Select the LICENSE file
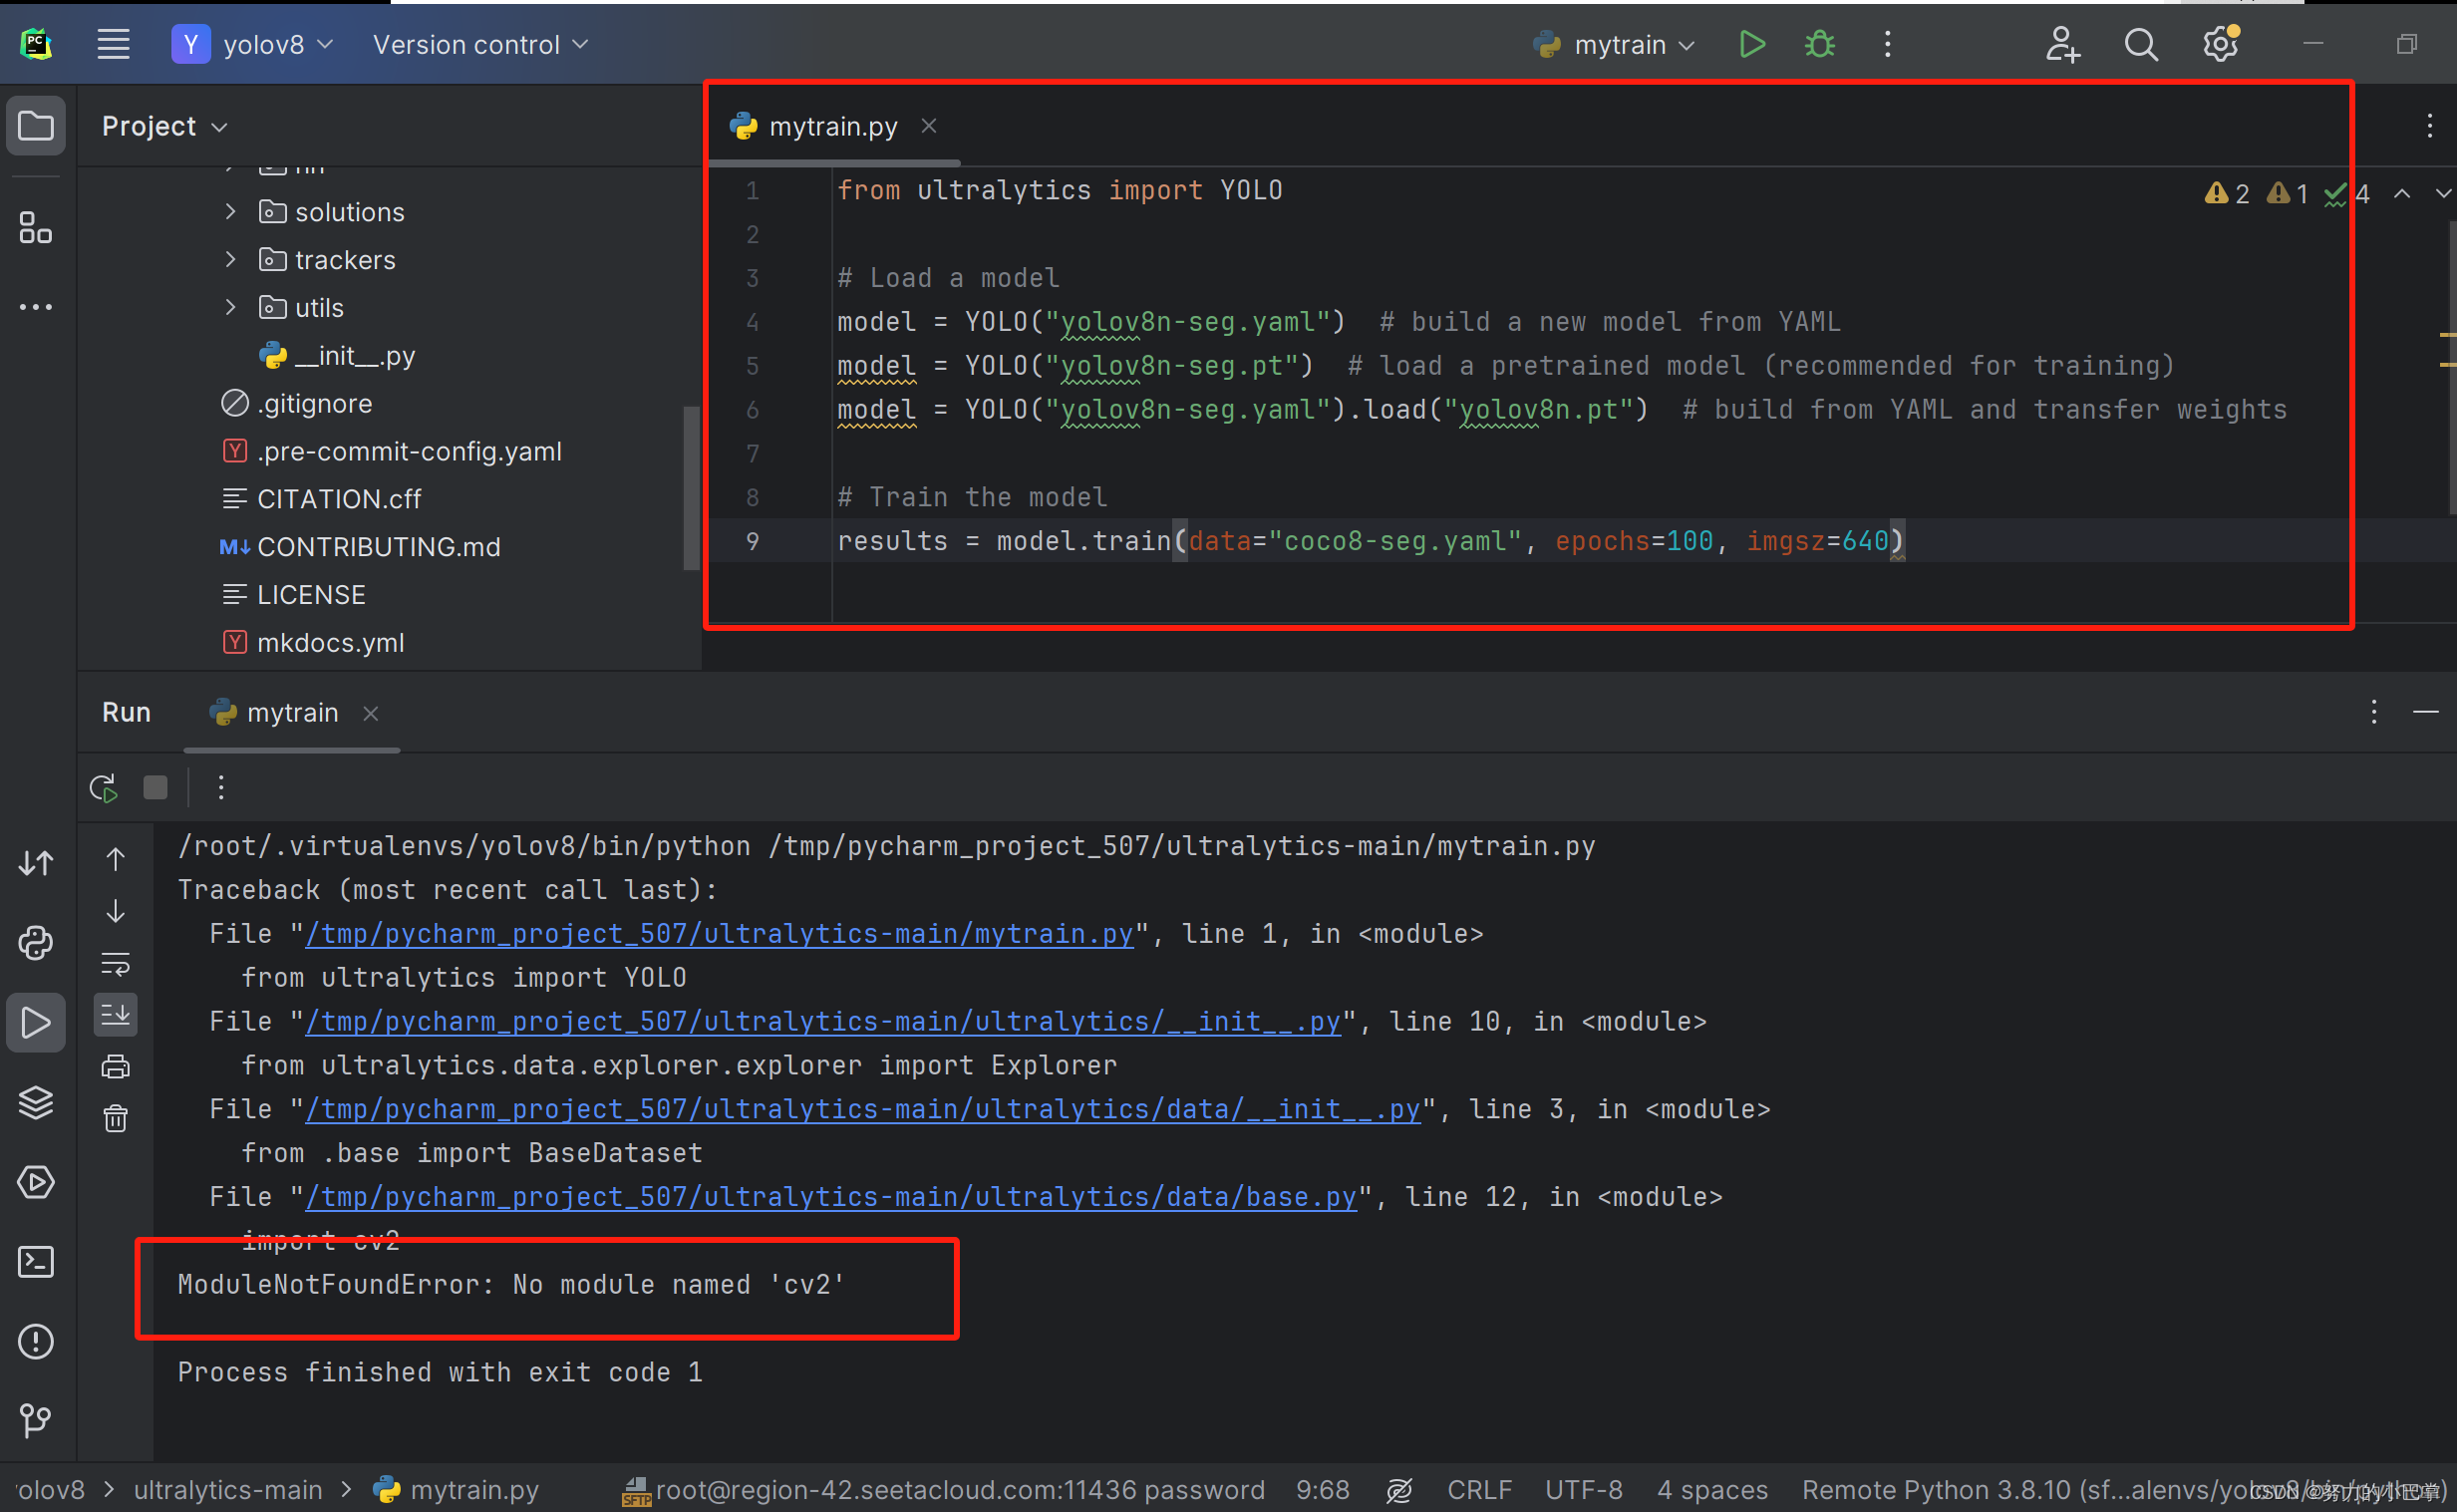Image resolution: width=2457 pixels, height=1512 pixels. pyautogui.click(x=293, y=595)
